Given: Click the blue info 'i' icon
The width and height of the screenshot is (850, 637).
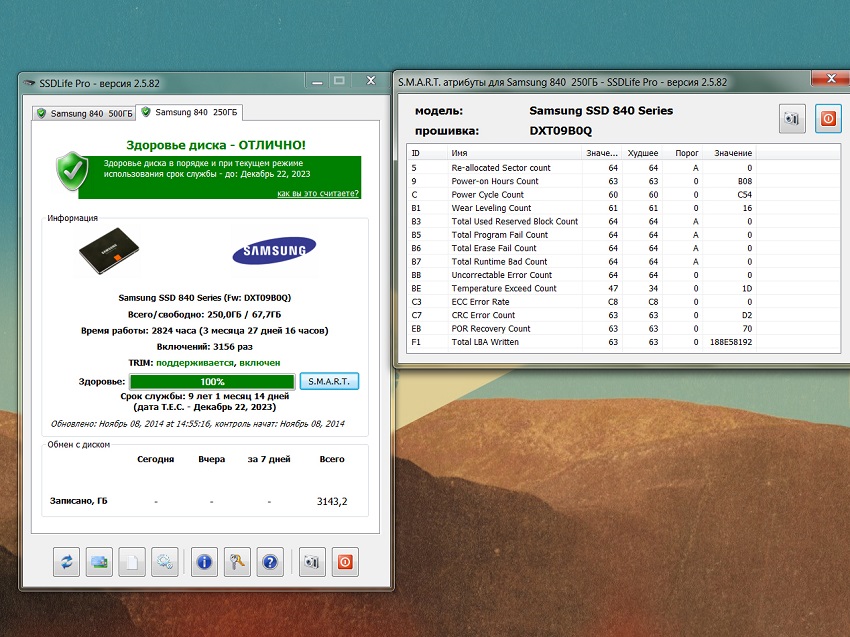Looking at the screenshot, I should (x=205, y=562).
